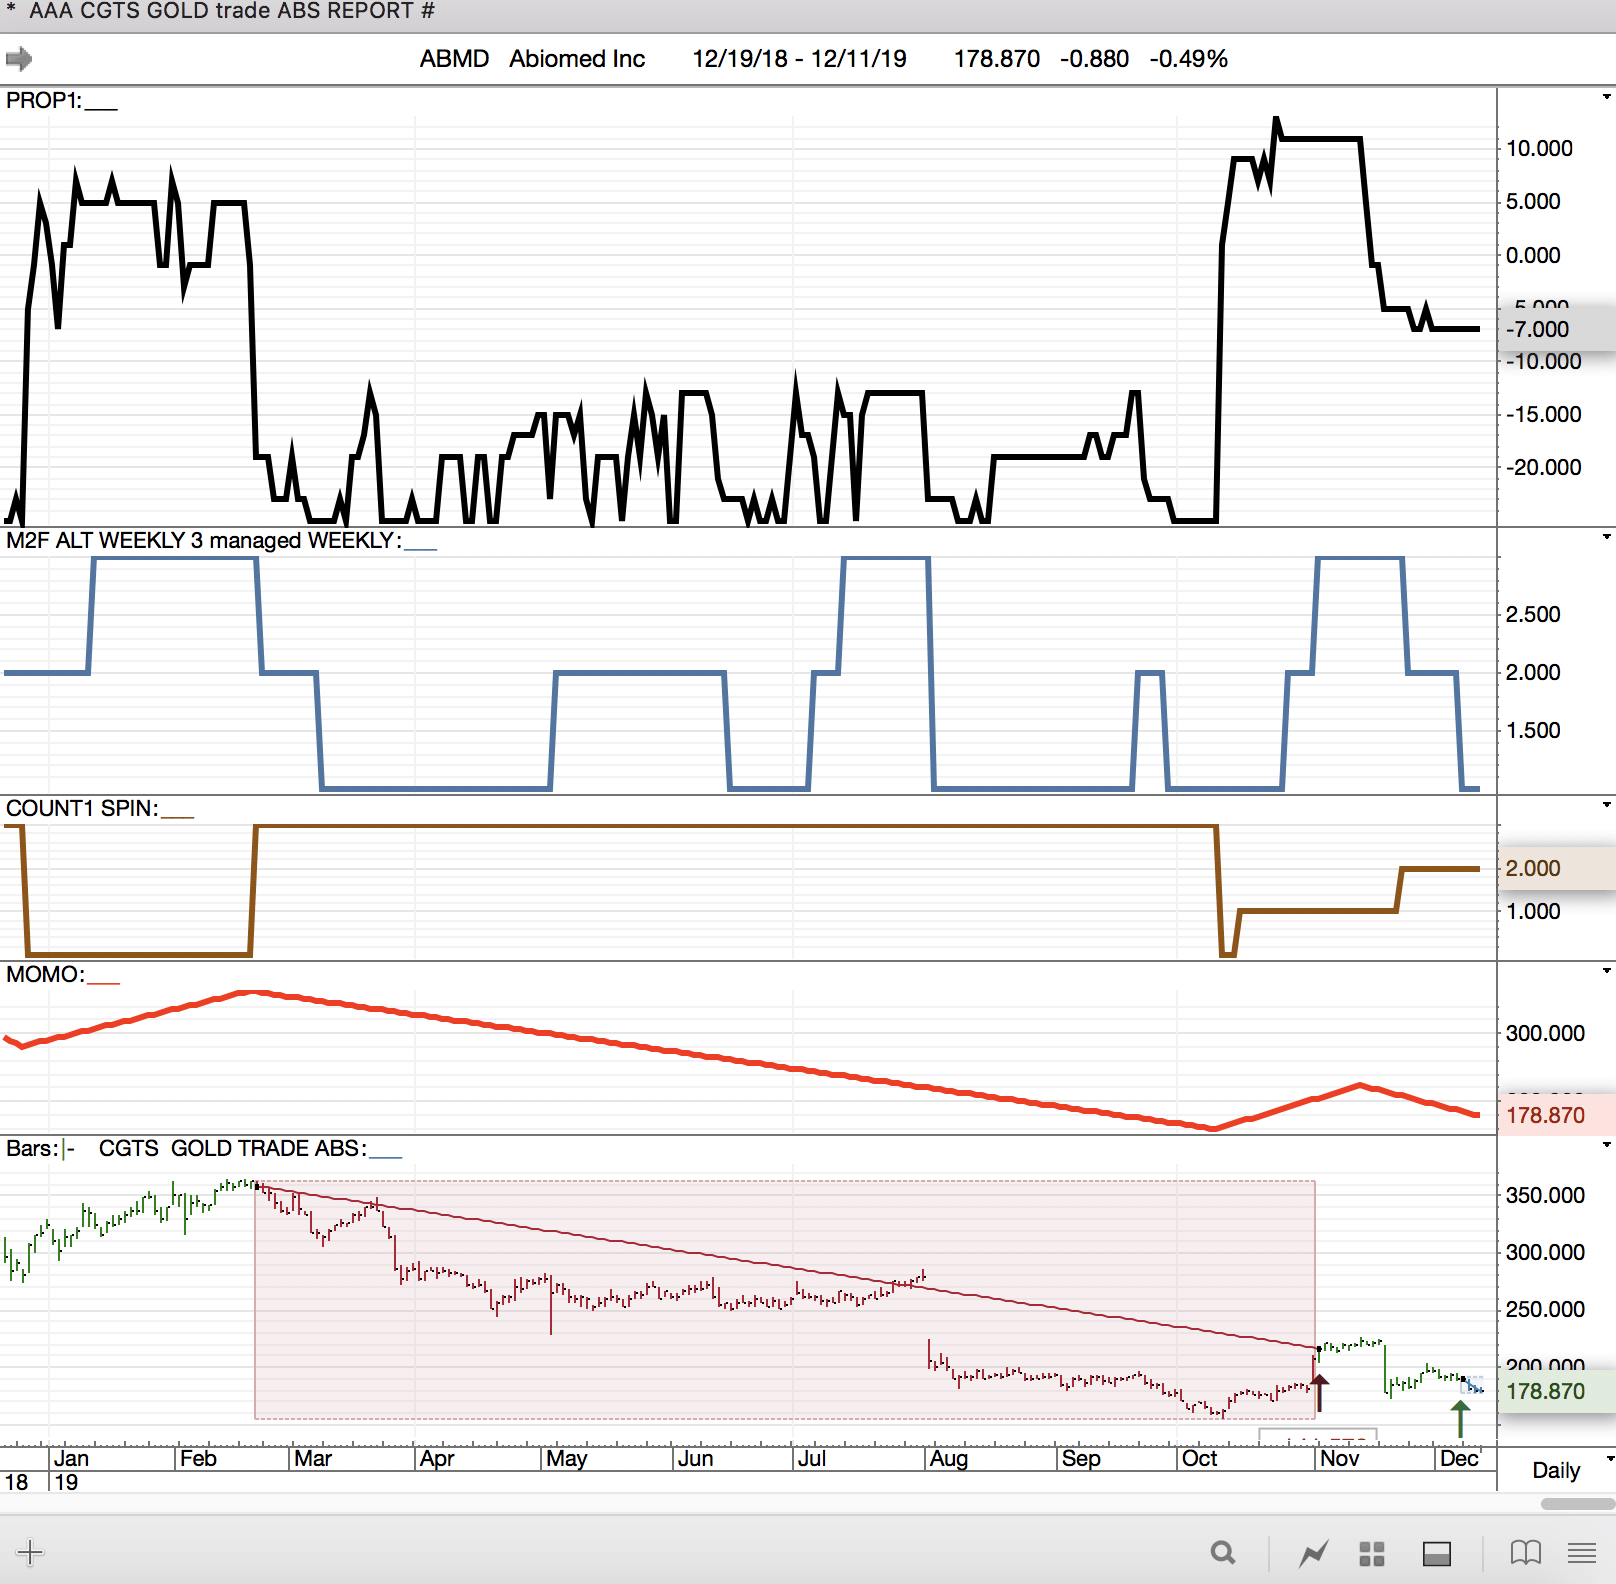Select the line chart icon
Viewport: 1616px width, 1584px height.
[x=1313, y=1553]
